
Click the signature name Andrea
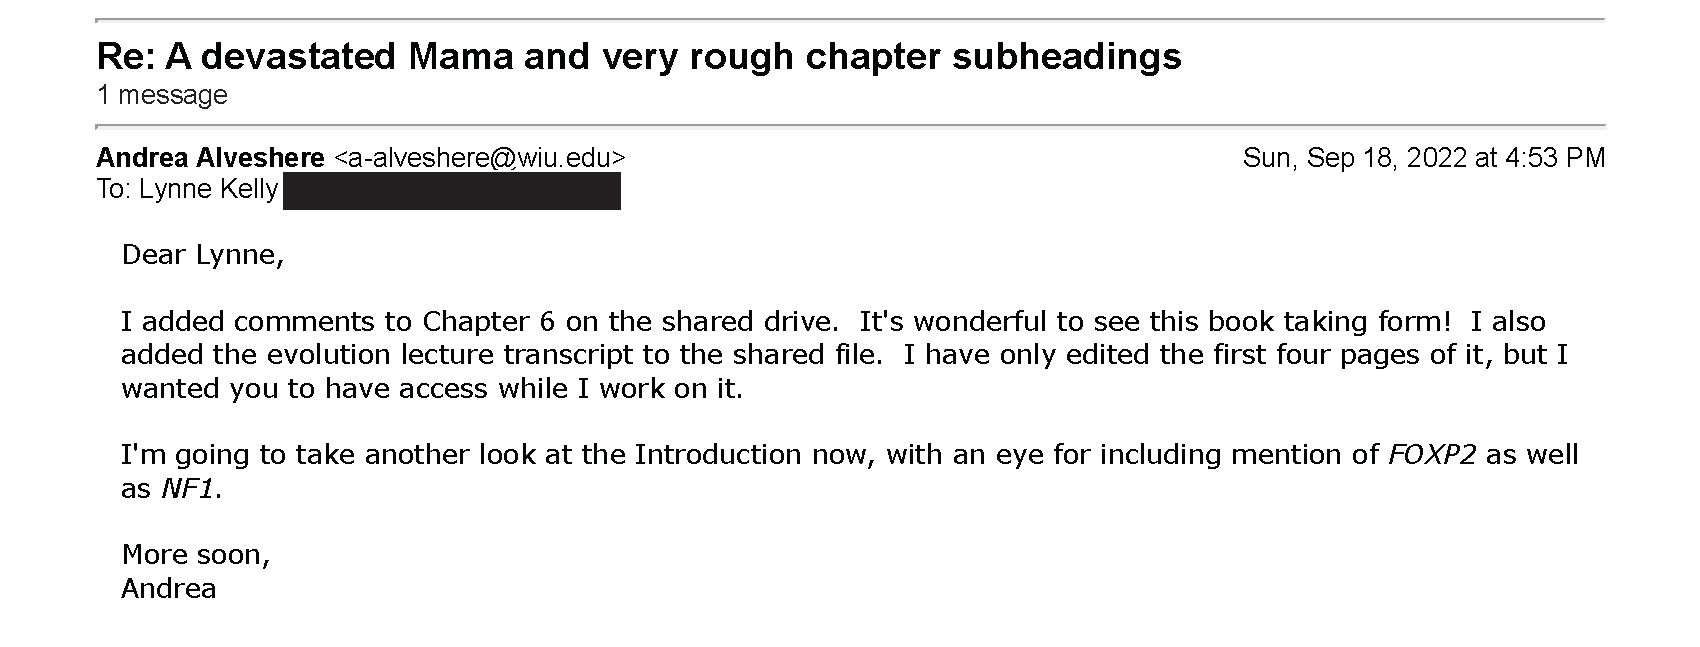tap(169, 588)
